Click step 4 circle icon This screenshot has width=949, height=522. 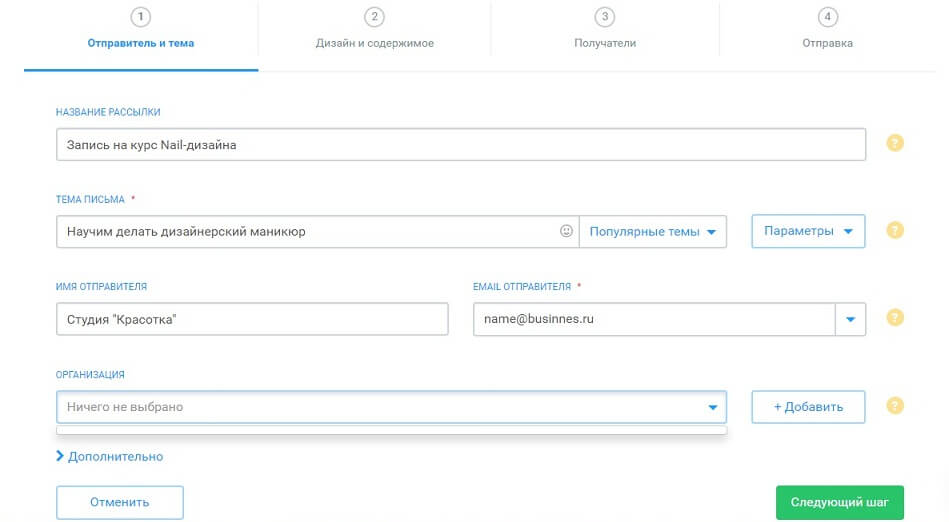[827, 17]
